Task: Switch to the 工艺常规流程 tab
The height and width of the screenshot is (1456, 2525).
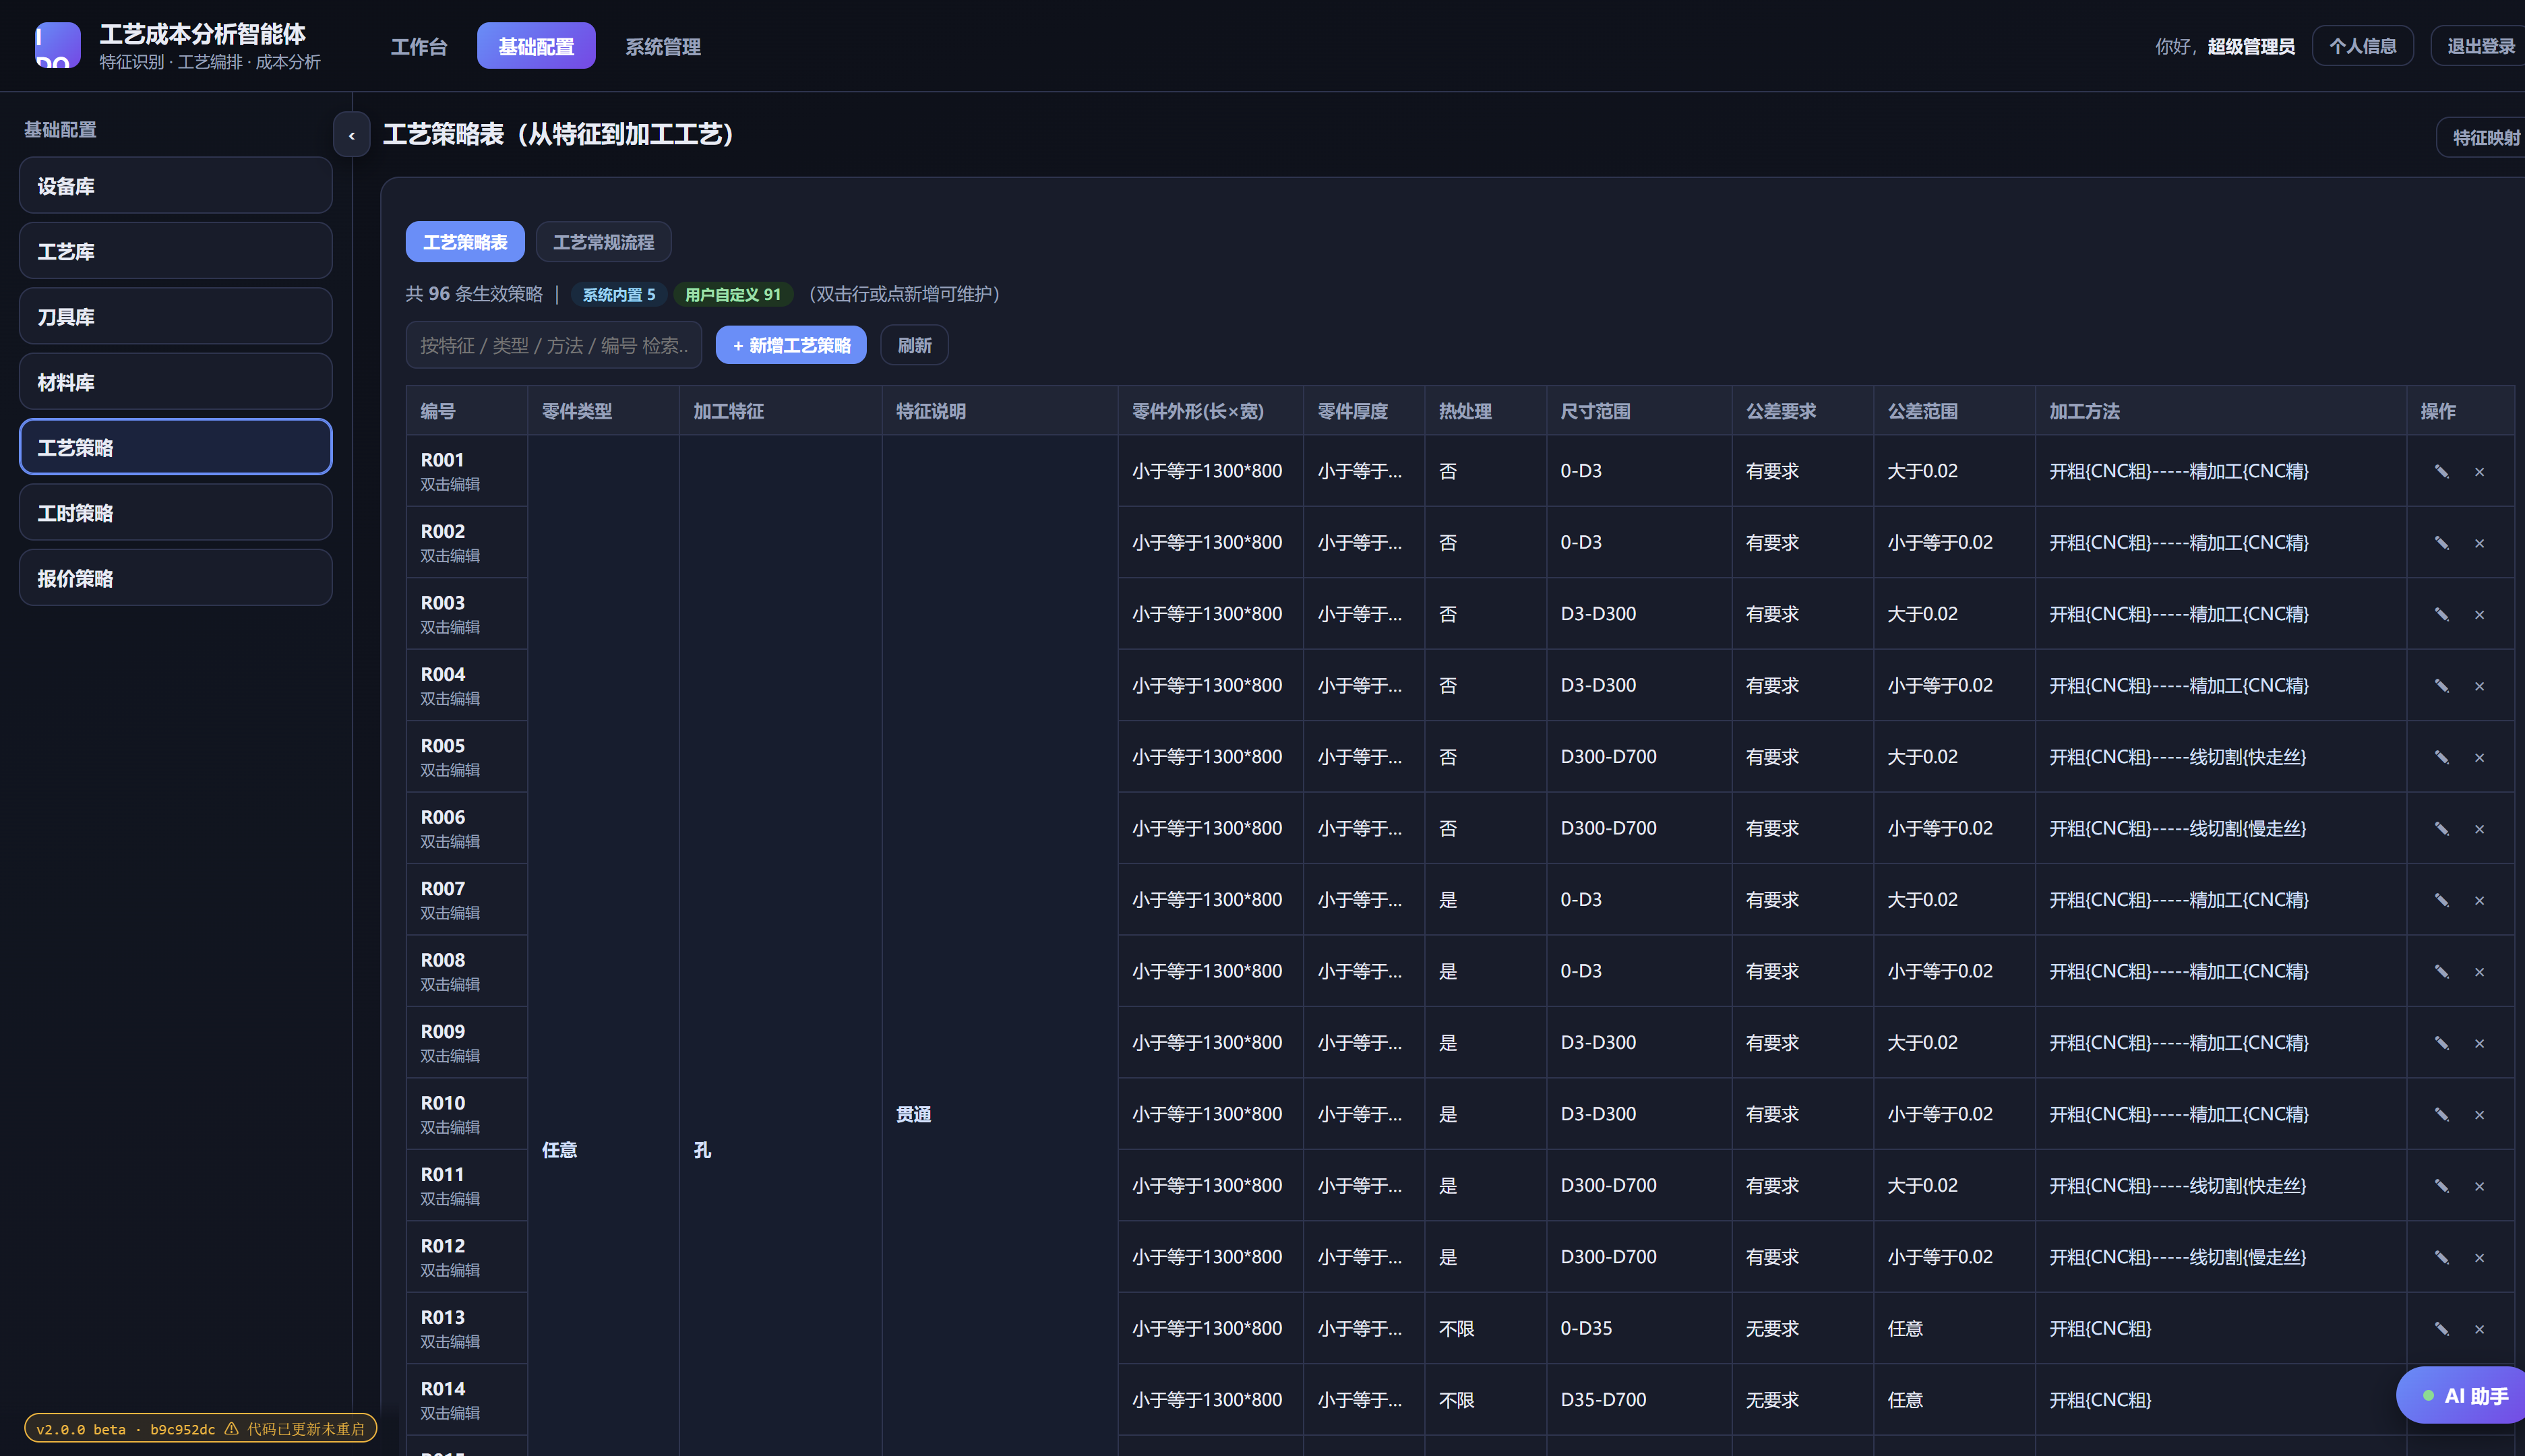Action: coord(603,242)
